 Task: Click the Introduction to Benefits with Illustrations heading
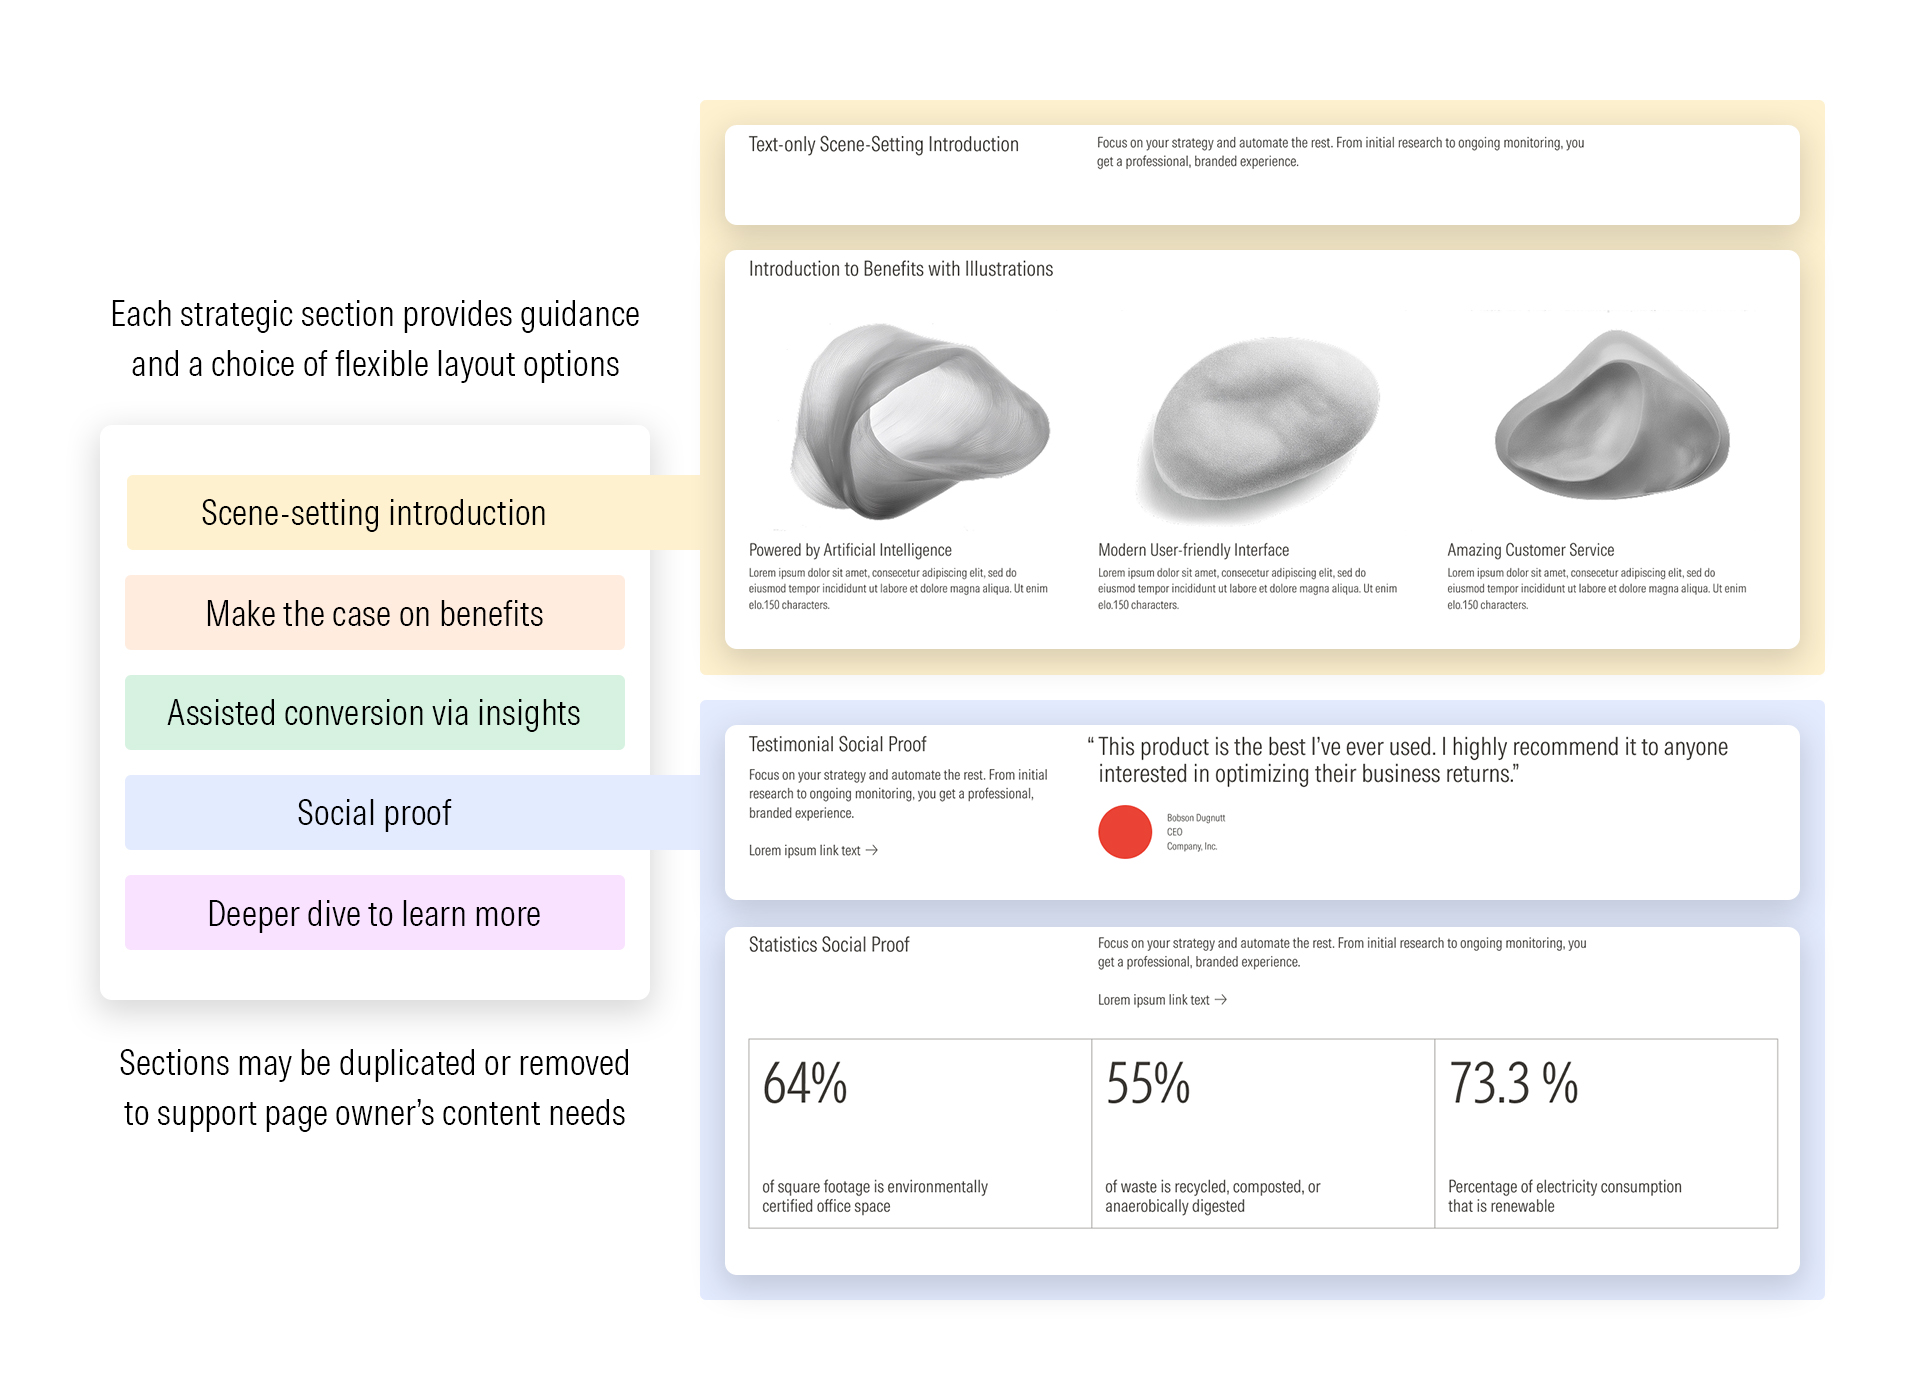click(x=900, y=269)
